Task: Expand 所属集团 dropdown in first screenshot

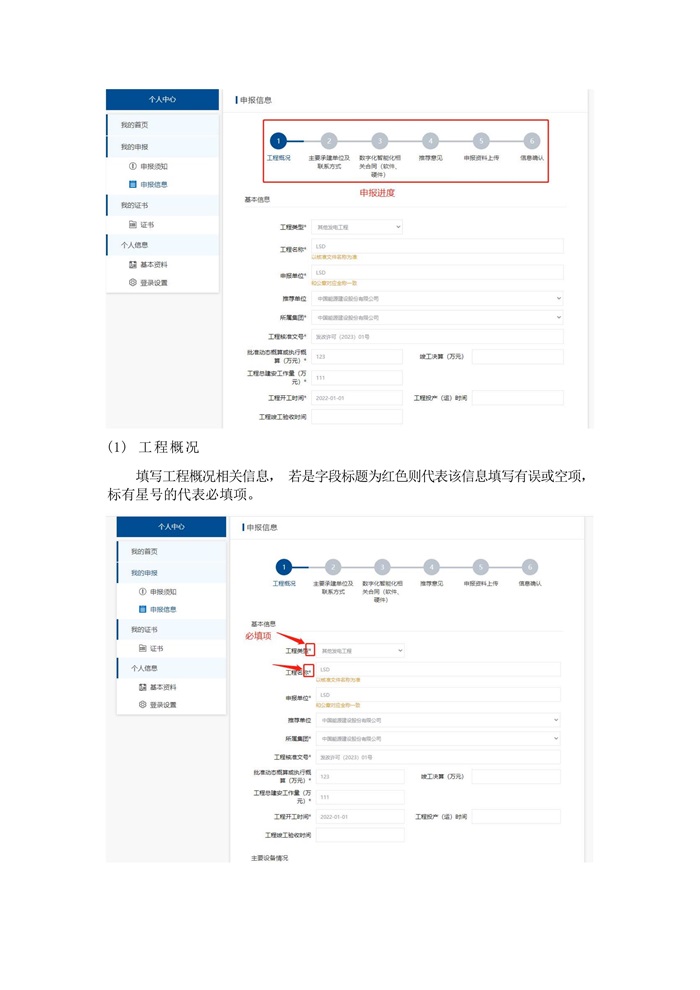Action: point(437,318)
